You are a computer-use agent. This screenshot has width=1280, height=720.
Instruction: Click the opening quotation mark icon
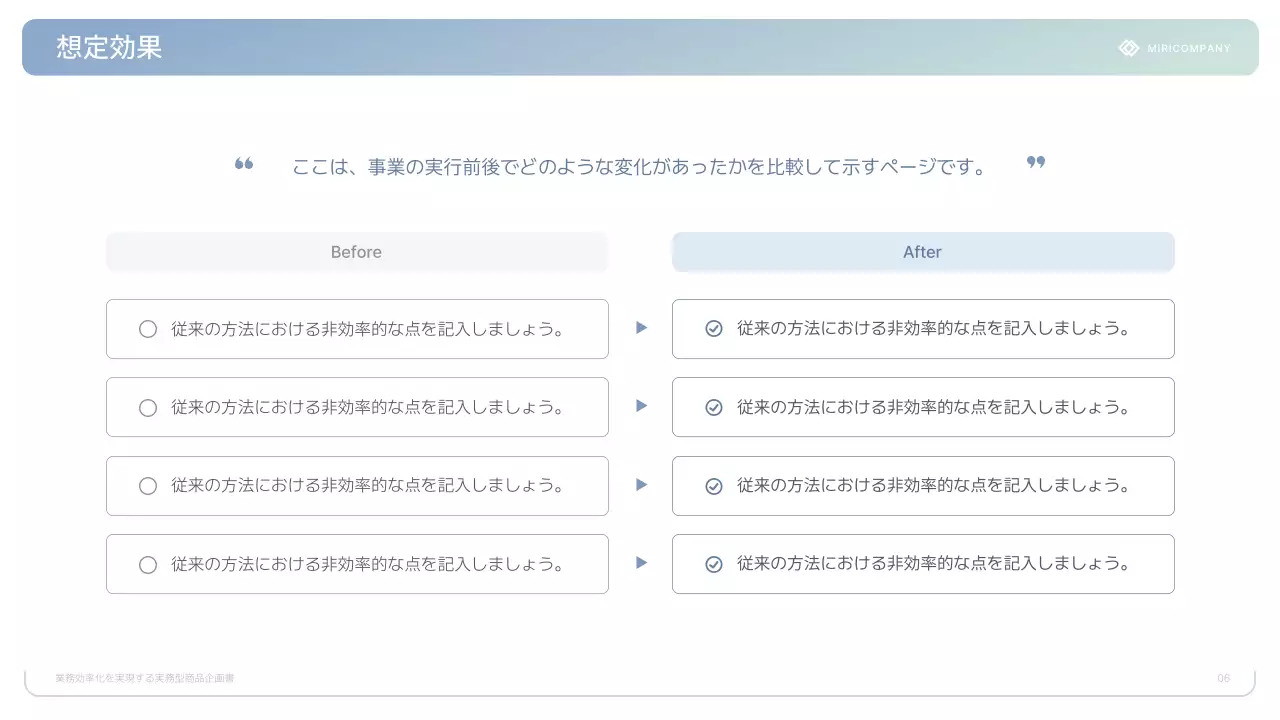243,163
